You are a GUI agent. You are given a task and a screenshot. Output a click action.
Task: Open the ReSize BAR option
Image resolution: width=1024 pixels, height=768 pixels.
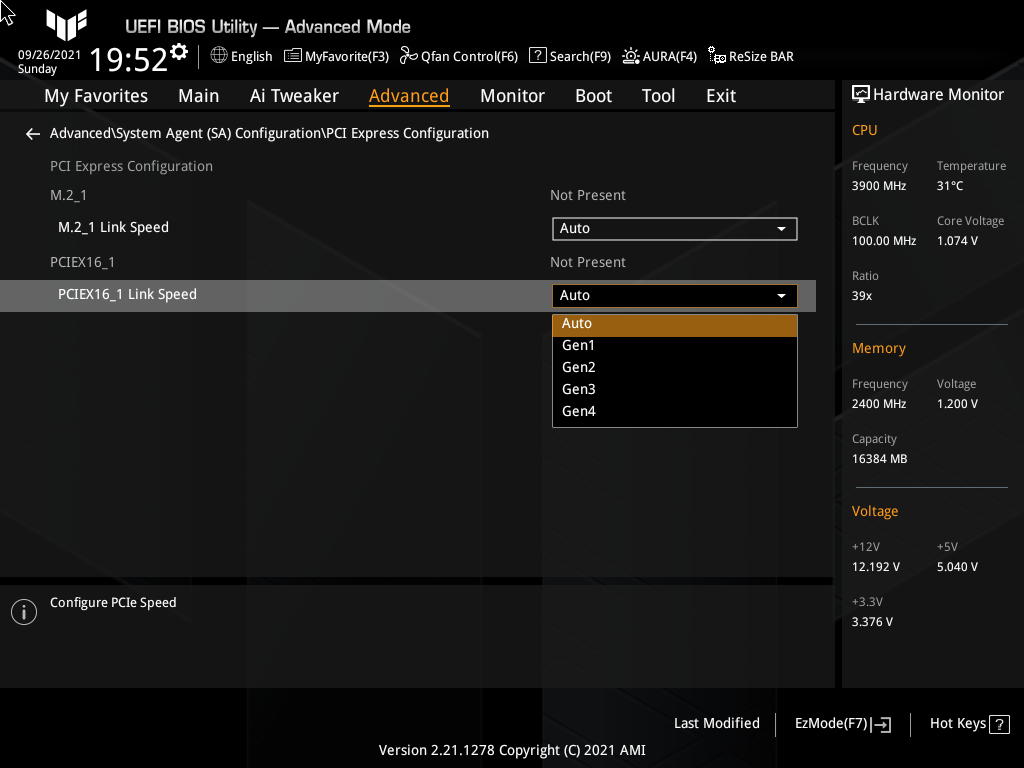(x=750, y=56)
